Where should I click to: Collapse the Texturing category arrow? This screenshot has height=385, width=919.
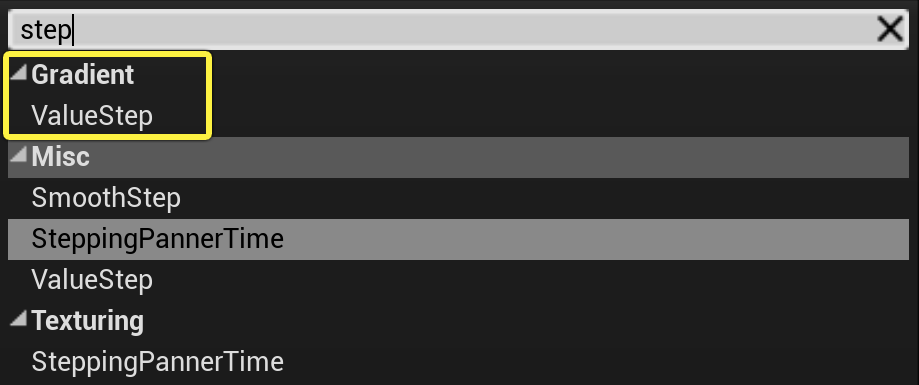pos(19,319)
